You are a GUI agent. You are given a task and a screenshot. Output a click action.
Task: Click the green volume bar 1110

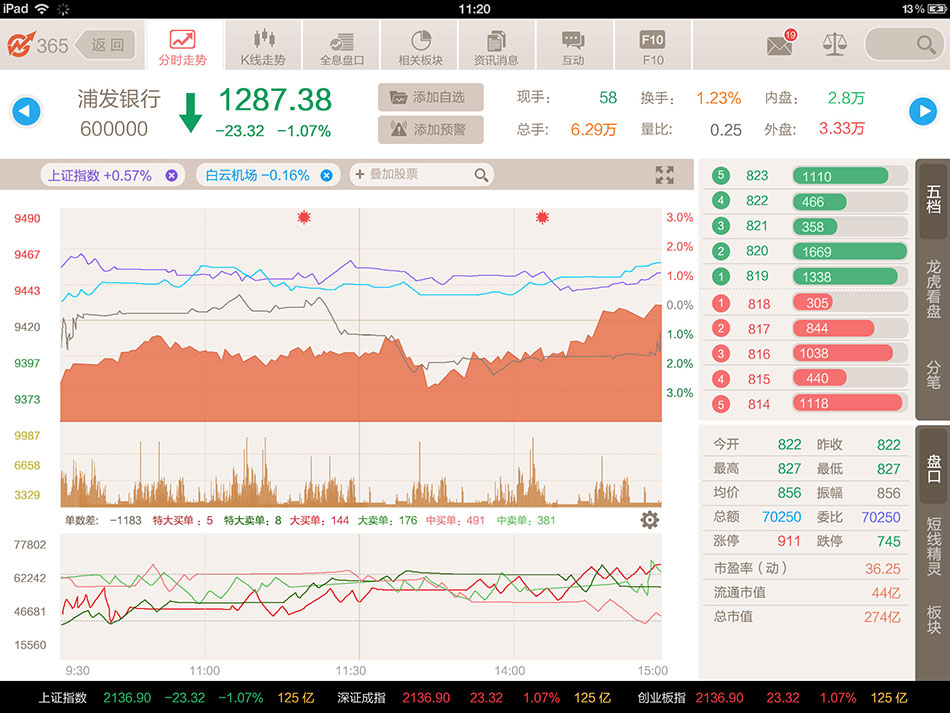[x=840, y=176]
